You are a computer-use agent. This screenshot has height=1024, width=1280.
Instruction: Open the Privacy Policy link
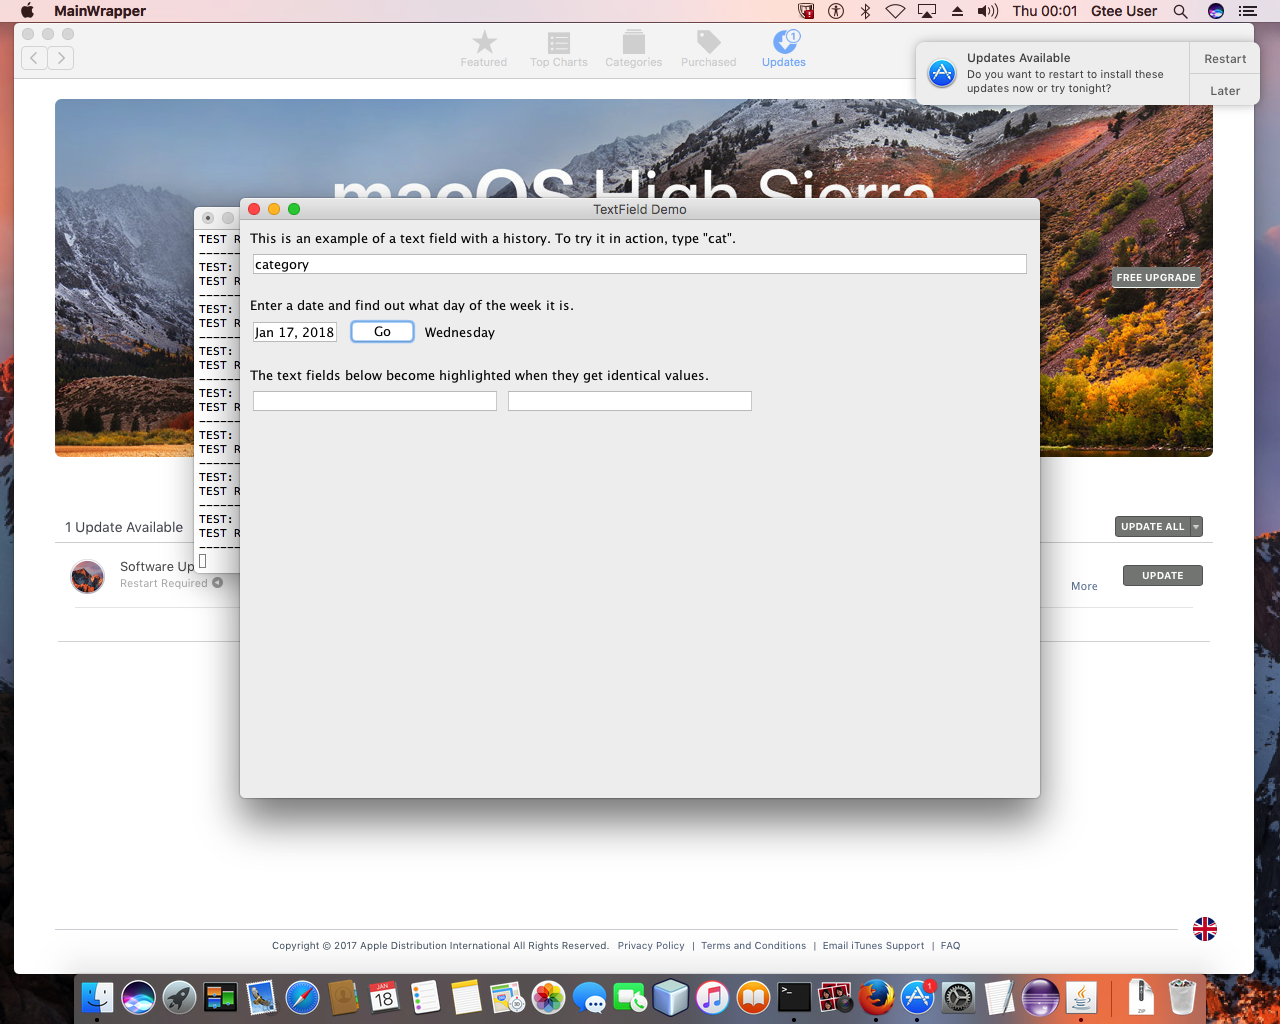pyautogui.click(x=651, y=946)
